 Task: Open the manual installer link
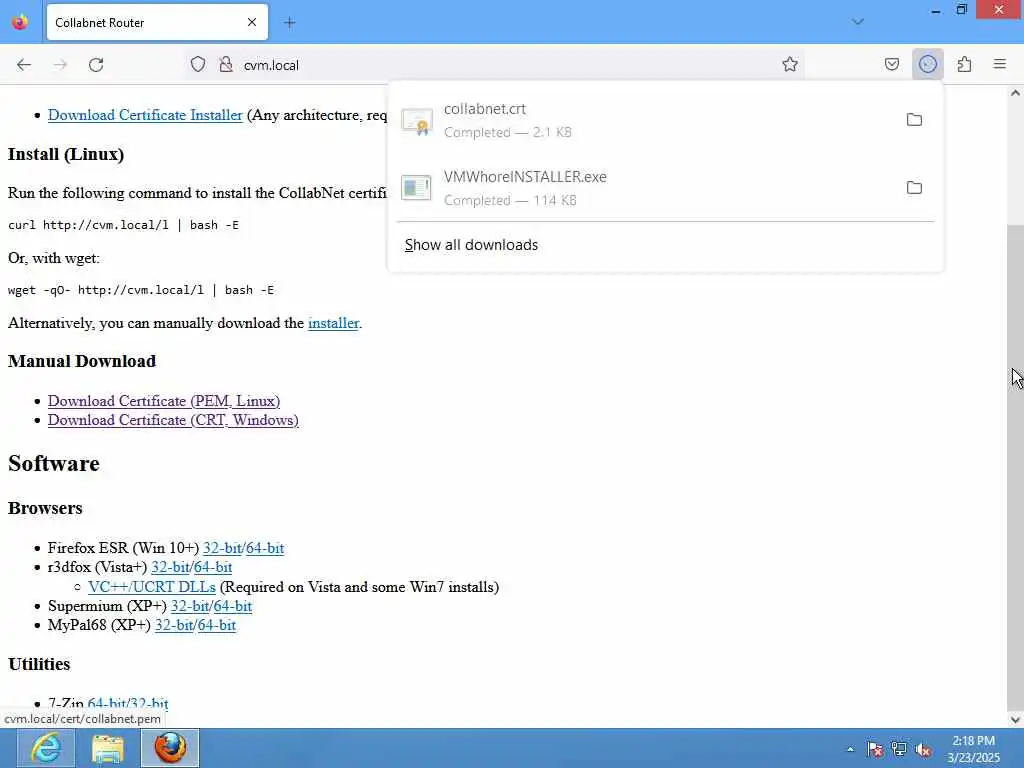tap(334, 323)
